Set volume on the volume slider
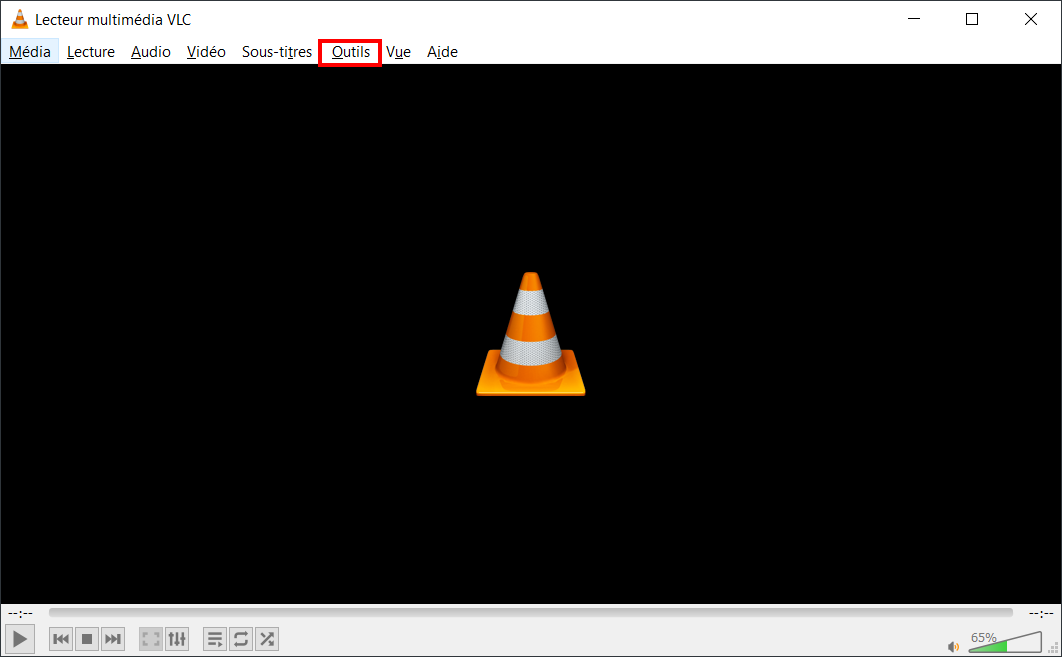Screen dimensions: 1062x657 (1005, 642)
